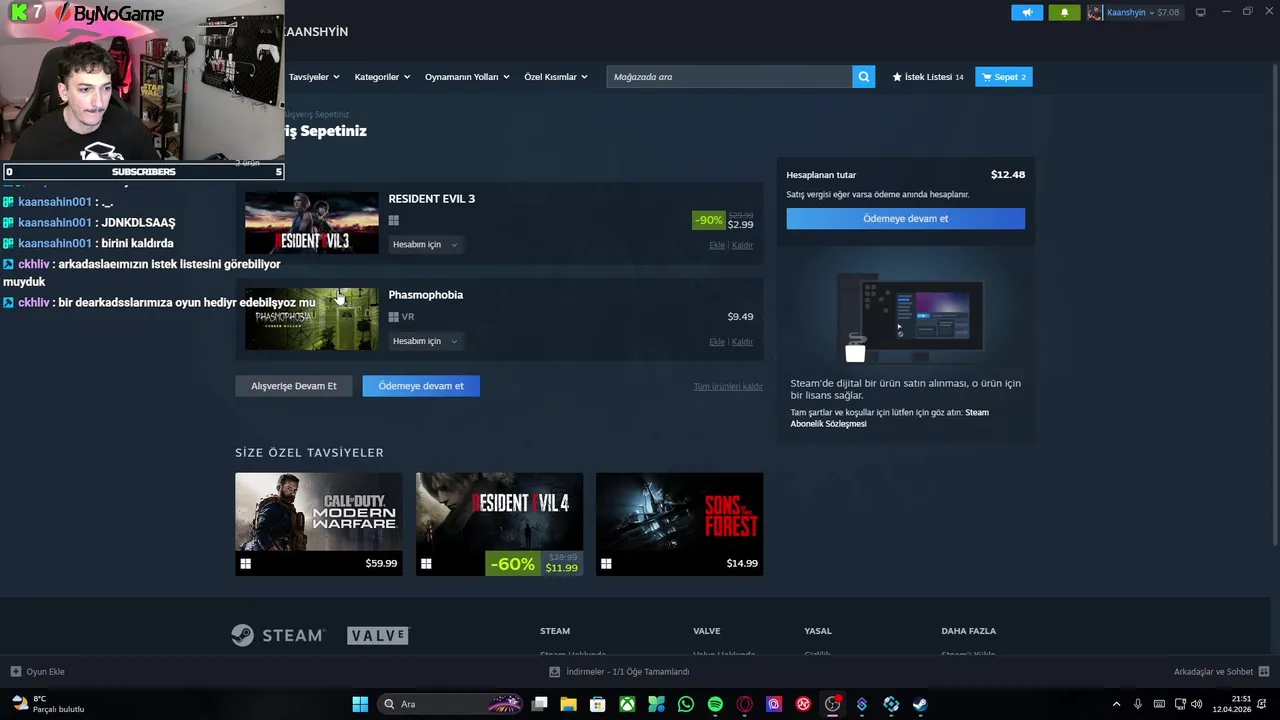The height and width of the screenshot is (720, 1280).
Task: Click Windows platform icon on Phasmophobia
Action: coord(393,317)
